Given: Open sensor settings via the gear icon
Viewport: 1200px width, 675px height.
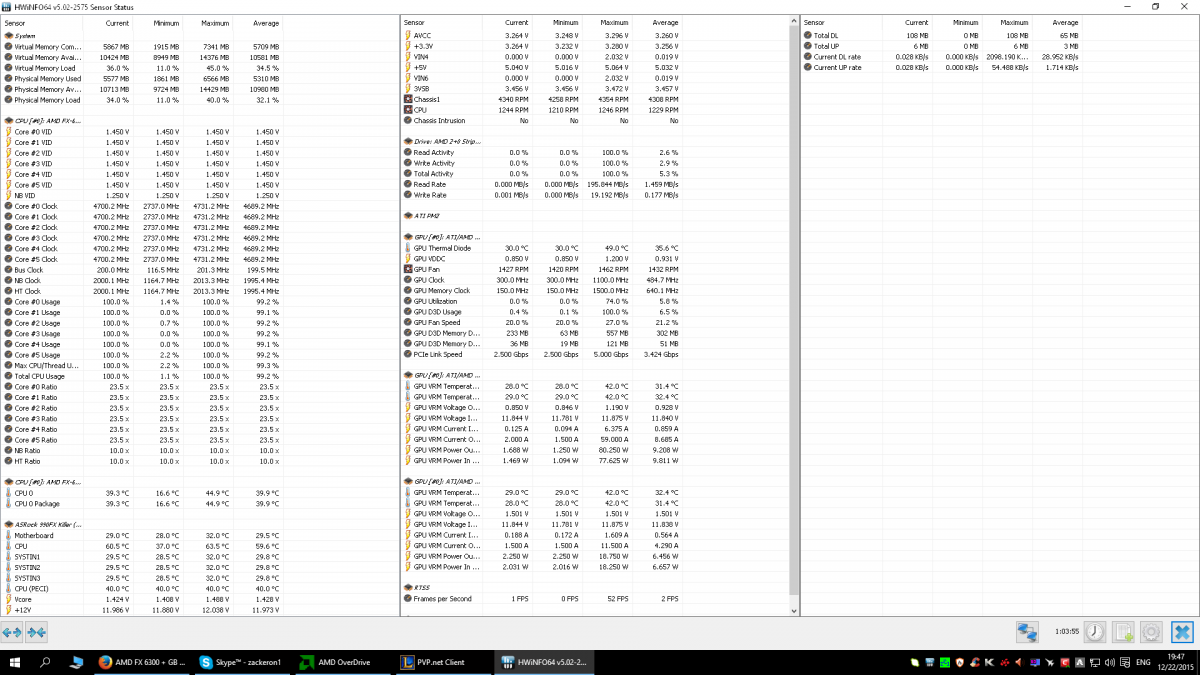Looking at the screenshot, I should pos(1152,632).
